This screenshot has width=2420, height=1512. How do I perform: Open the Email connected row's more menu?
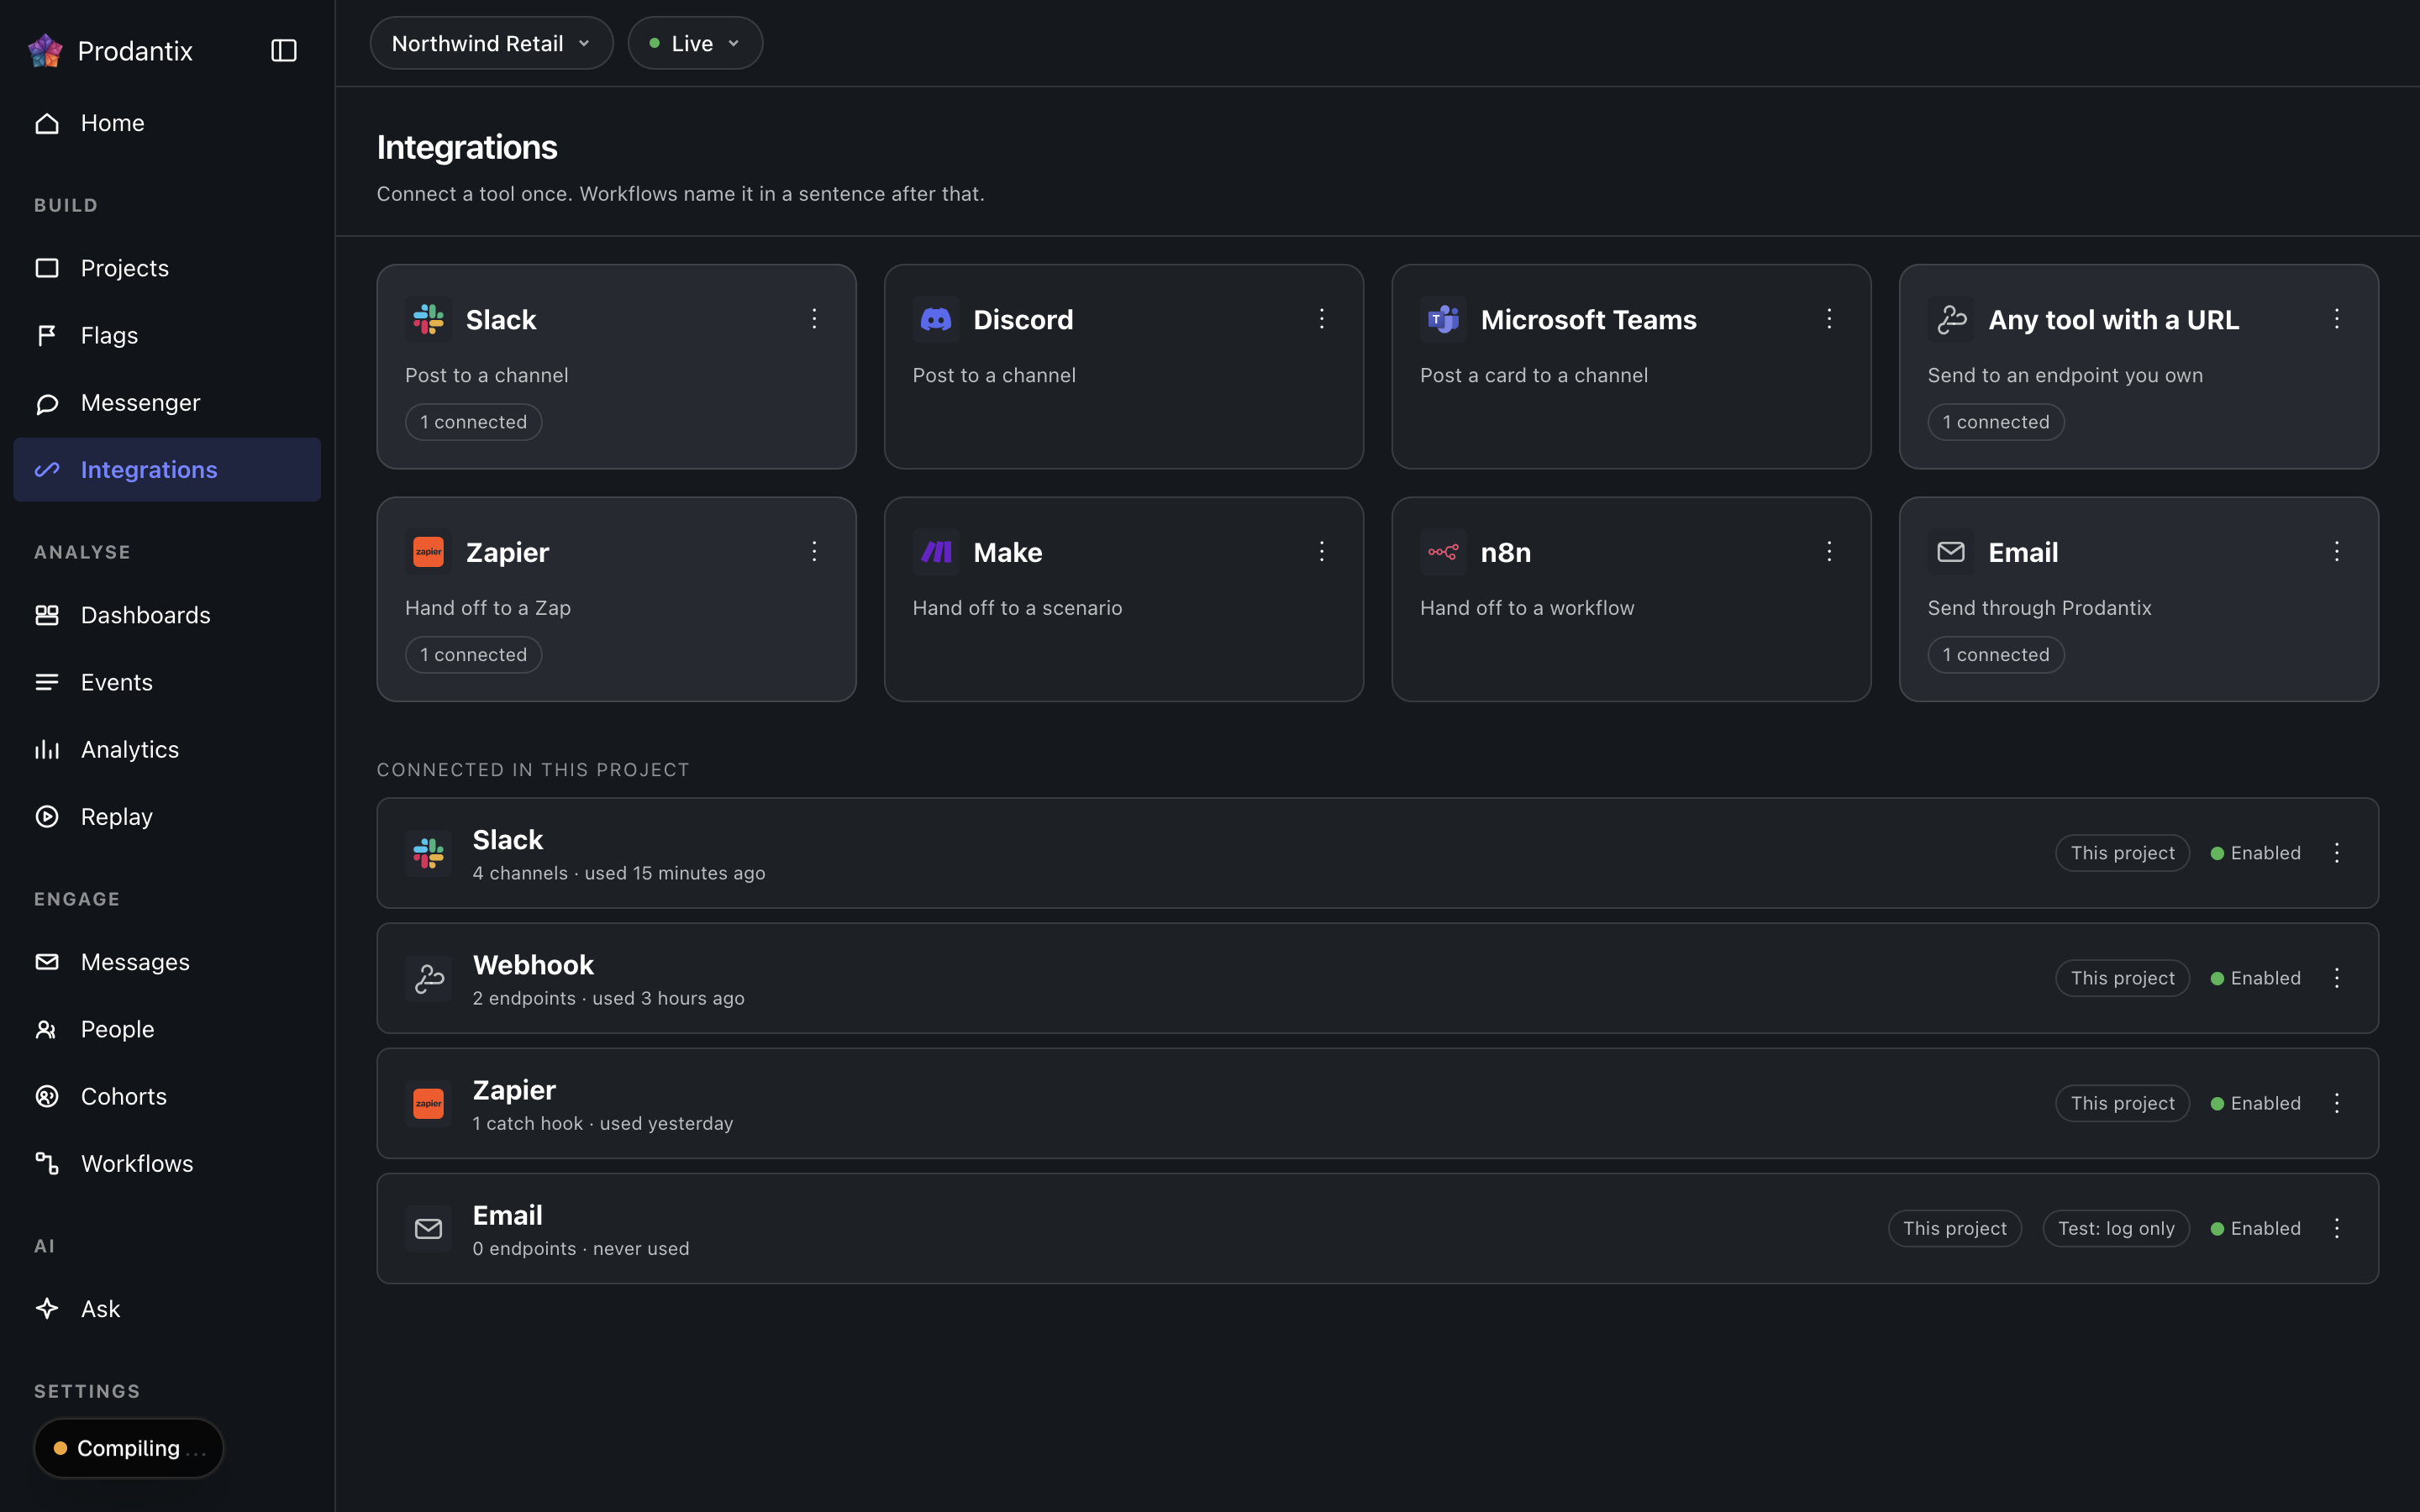coord(2337,1228)
